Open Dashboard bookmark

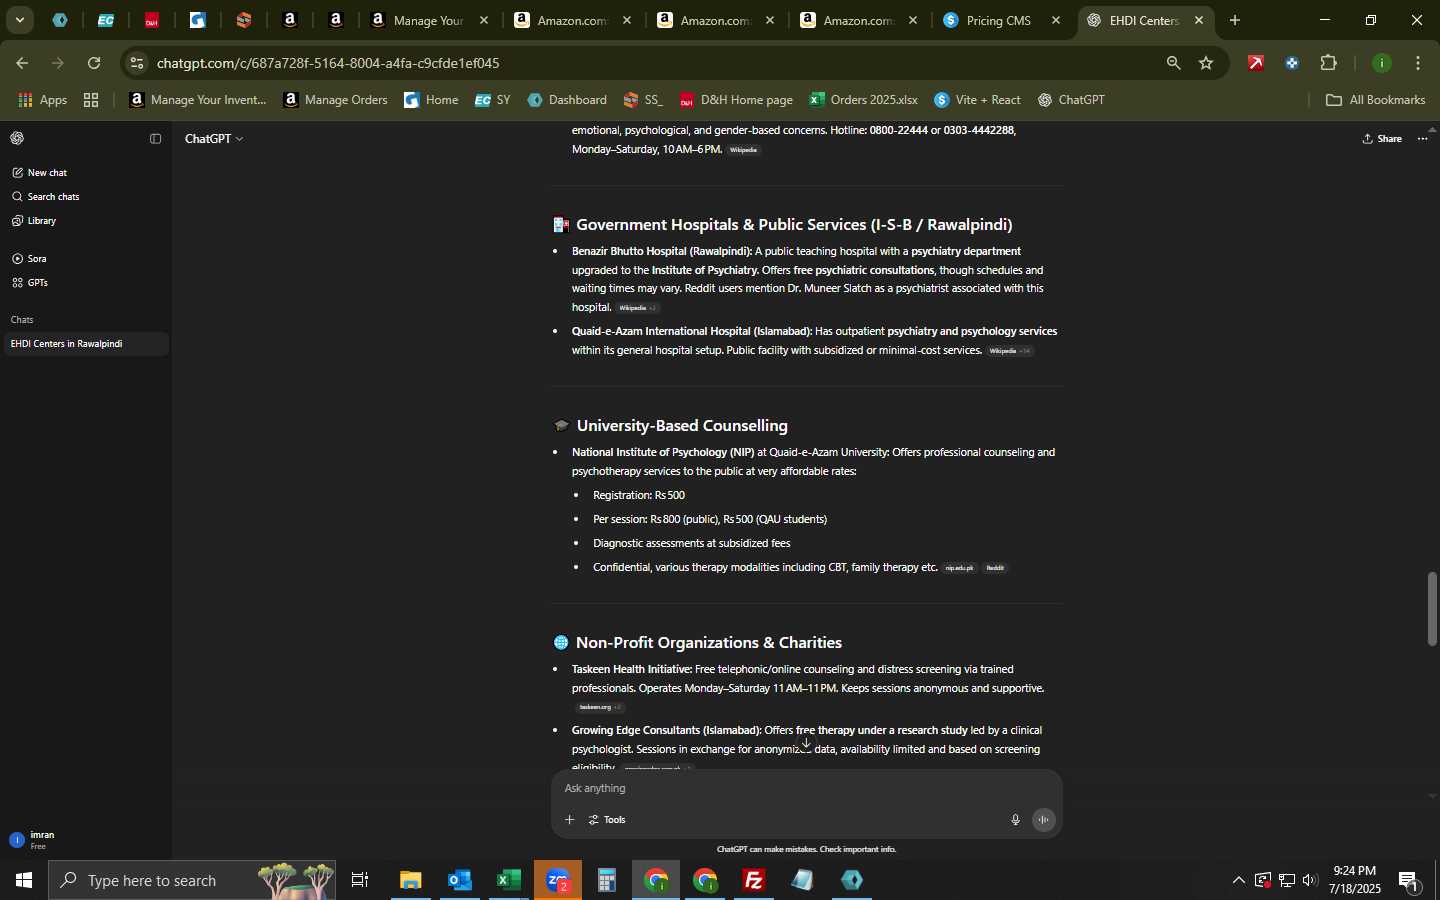(567, 100)
